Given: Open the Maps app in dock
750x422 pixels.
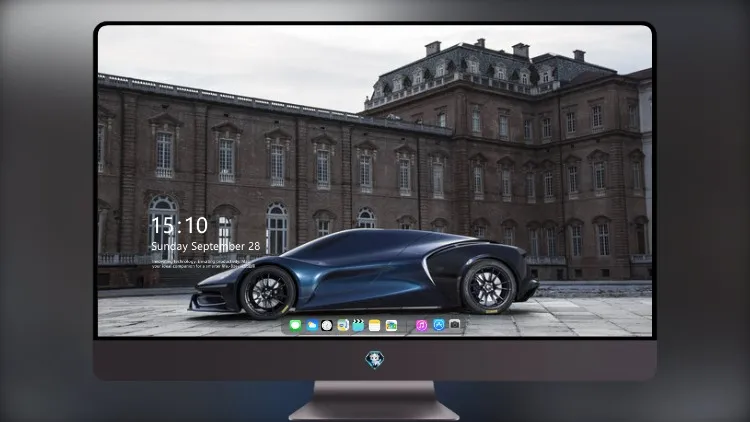Looking at the screenshot, I should [x=342, y=326].
